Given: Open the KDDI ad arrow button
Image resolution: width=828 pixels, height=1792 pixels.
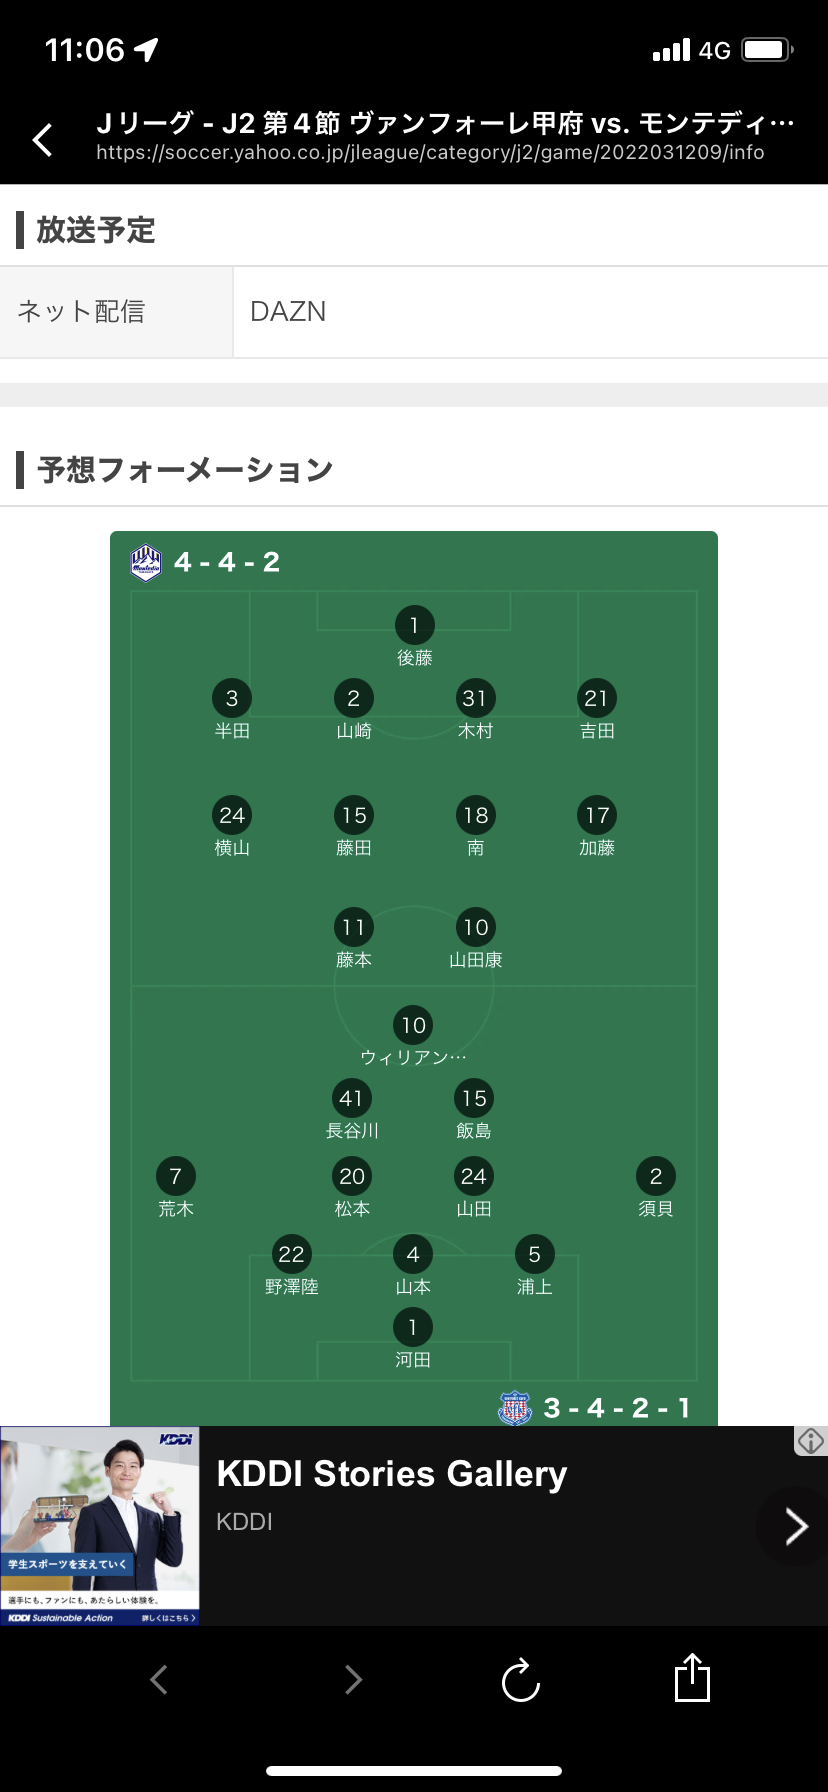Looking at the screenshot, I should [795, 1526].
